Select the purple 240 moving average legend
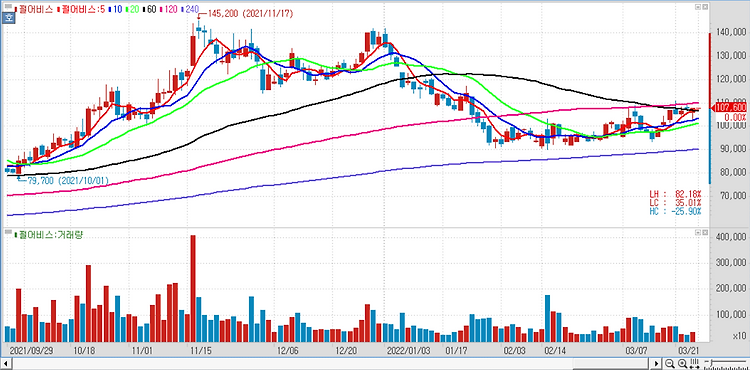750x370 pixels. [x=190, y=9]
